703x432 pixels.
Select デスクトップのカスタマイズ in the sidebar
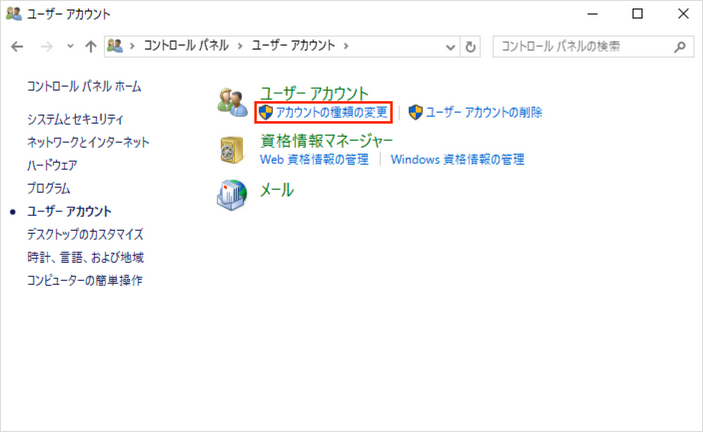85,234
